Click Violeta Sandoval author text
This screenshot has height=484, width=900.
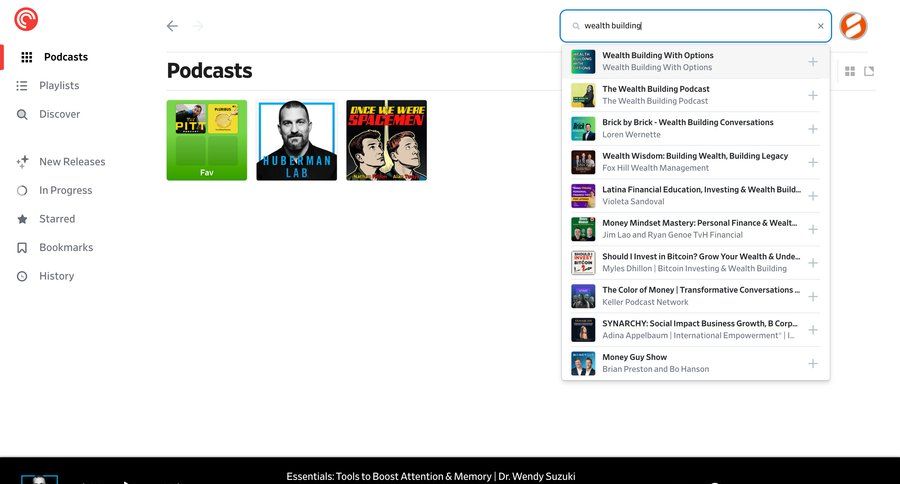[x=633, y=202]
